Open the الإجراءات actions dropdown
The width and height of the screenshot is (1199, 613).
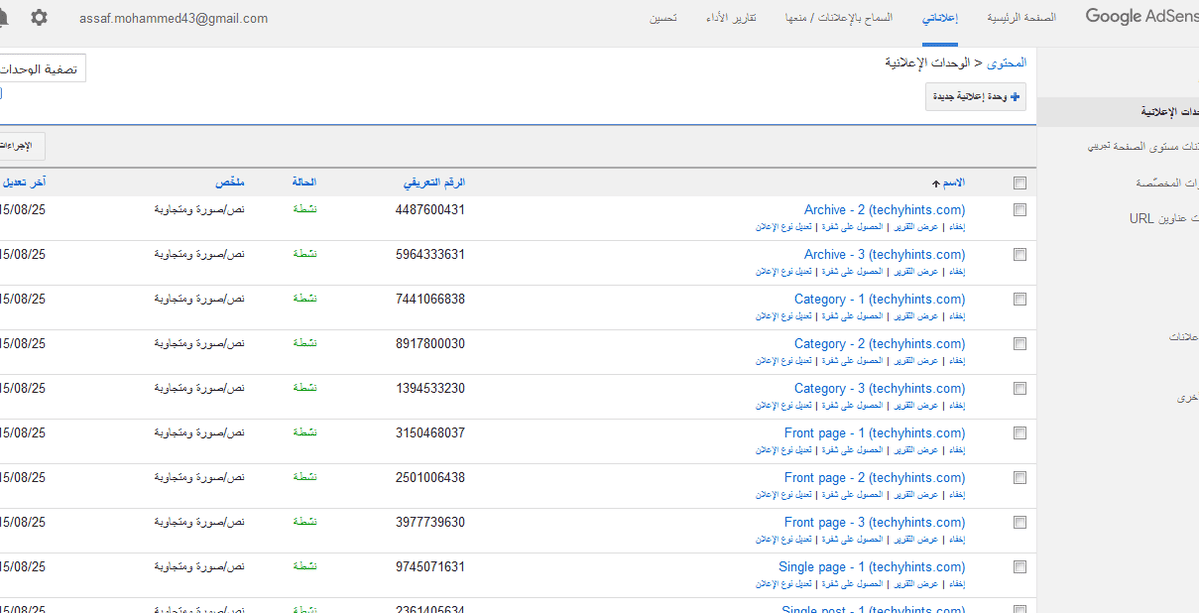[22, 145]
